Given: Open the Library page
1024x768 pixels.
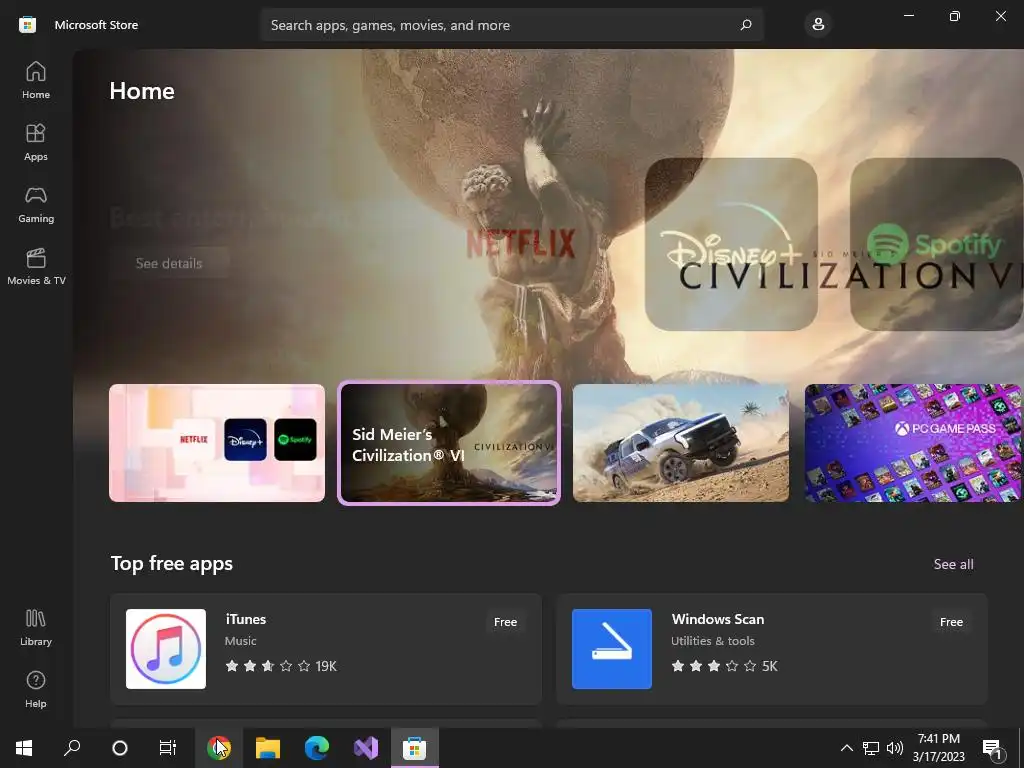Looking at the screenshot, I should tap(36, 628).
